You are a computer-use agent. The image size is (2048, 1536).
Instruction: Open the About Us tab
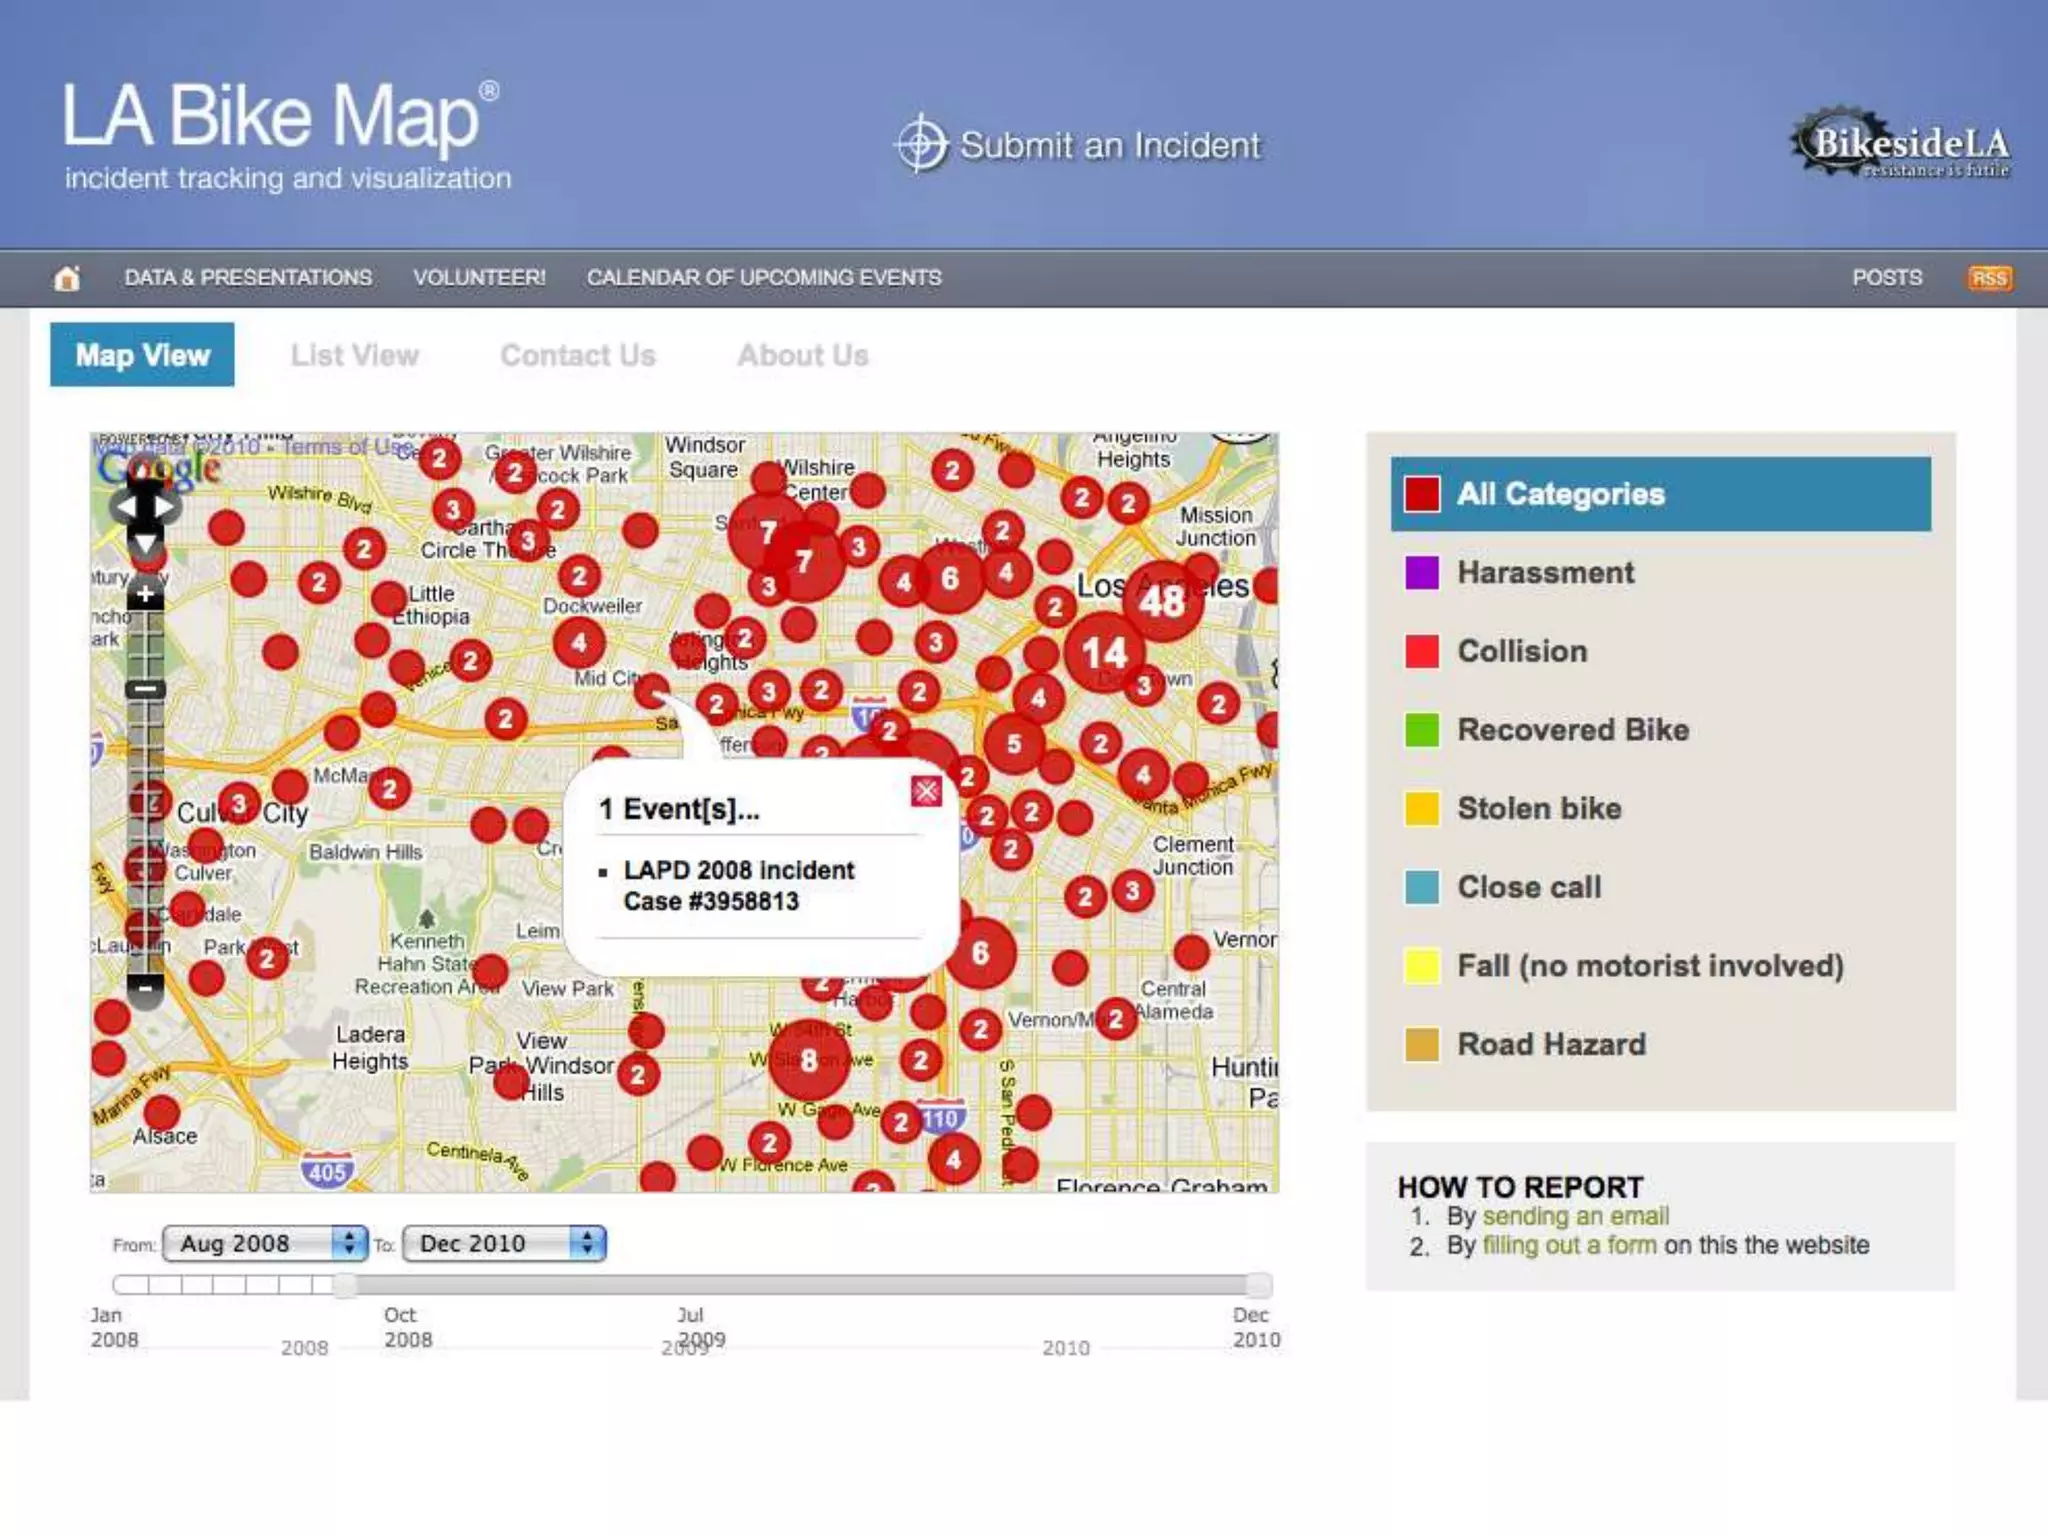pos(803,355)
